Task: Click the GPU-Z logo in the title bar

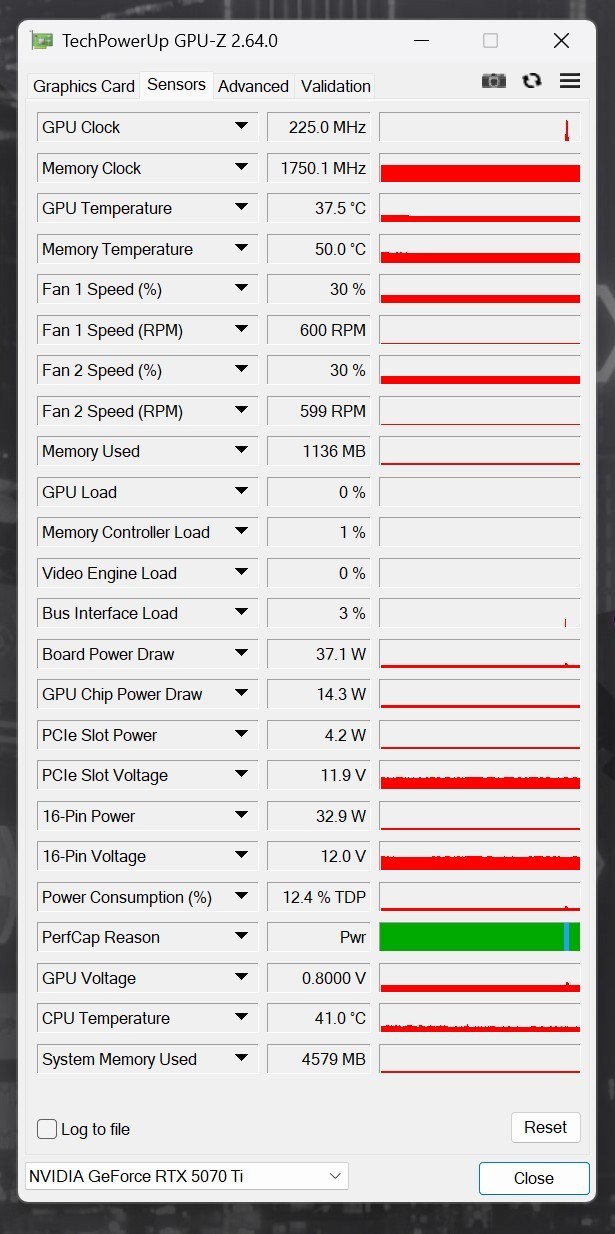Action: (45, 40)
